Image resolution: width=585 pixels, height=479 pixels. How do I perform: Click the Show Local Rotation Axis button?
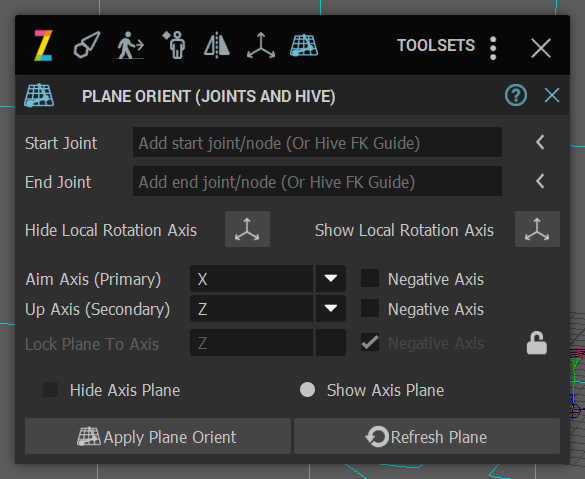coord(537,229)
